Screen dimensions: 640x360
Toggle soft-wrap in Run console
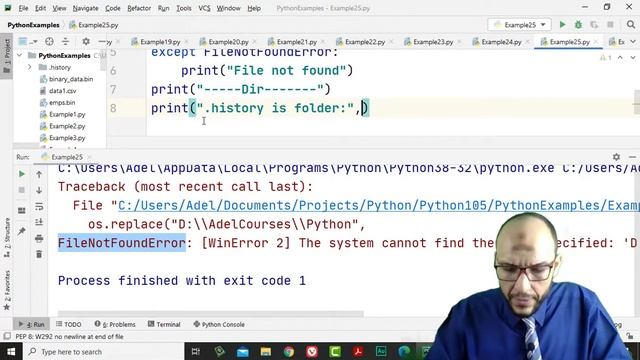(x=39, y=207)
